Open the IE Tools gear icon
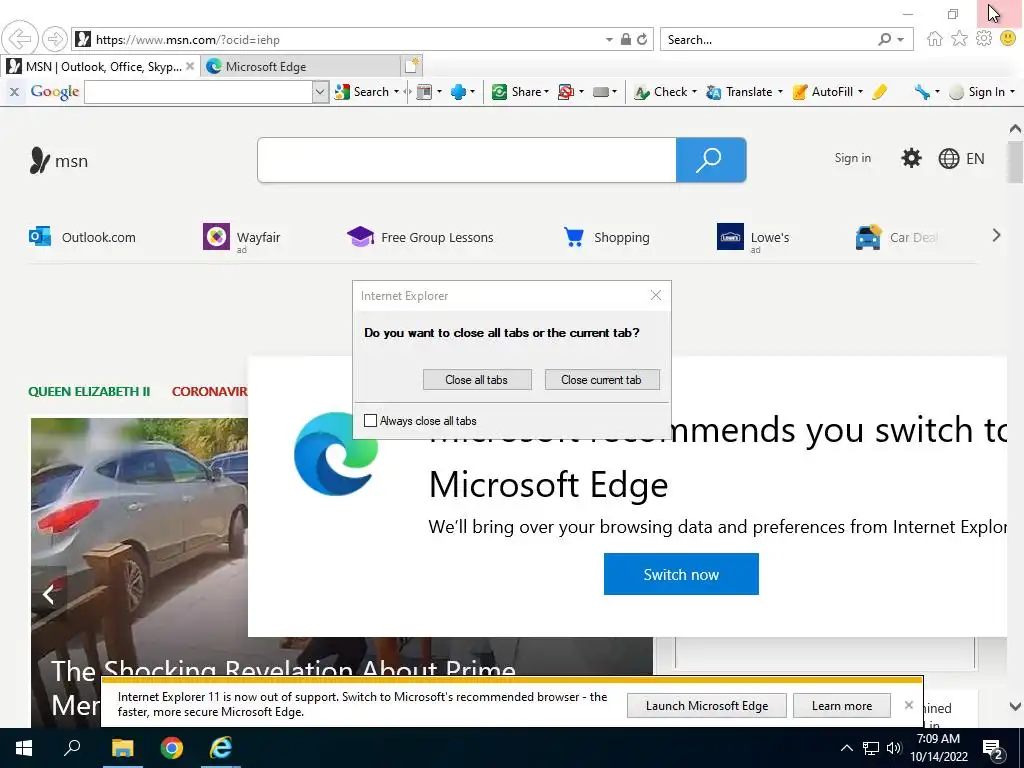Screen dimensions: 1024x768 coord(984,39)
